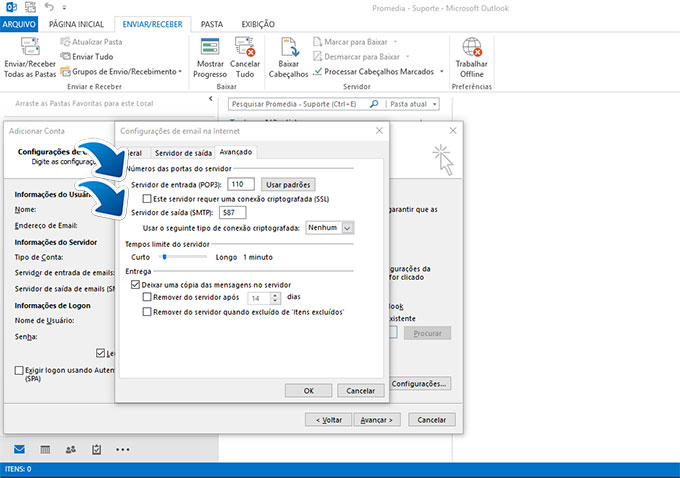
Task: Click Cancelar Tudo icon
Action: tap(245, 46)
